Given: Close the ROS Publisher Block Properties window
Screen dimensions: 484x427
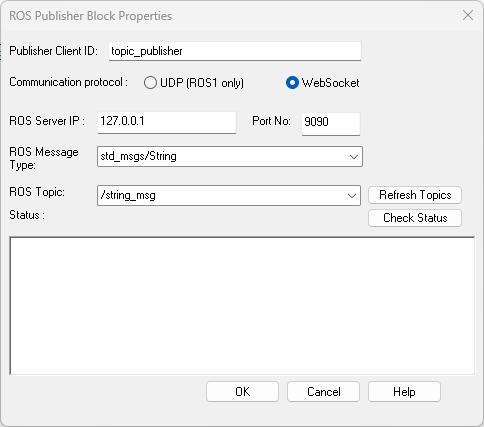Looking at the screenshot, I should click(468, 15).
